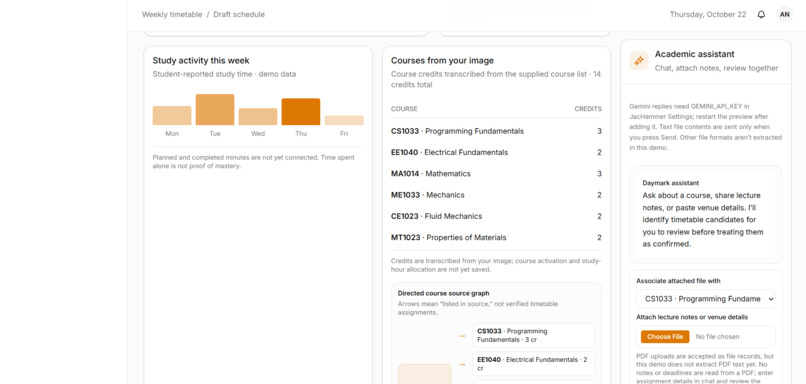Click the Study activity this week heading
This screenshot has height=384, width=806.
[201, 61]
